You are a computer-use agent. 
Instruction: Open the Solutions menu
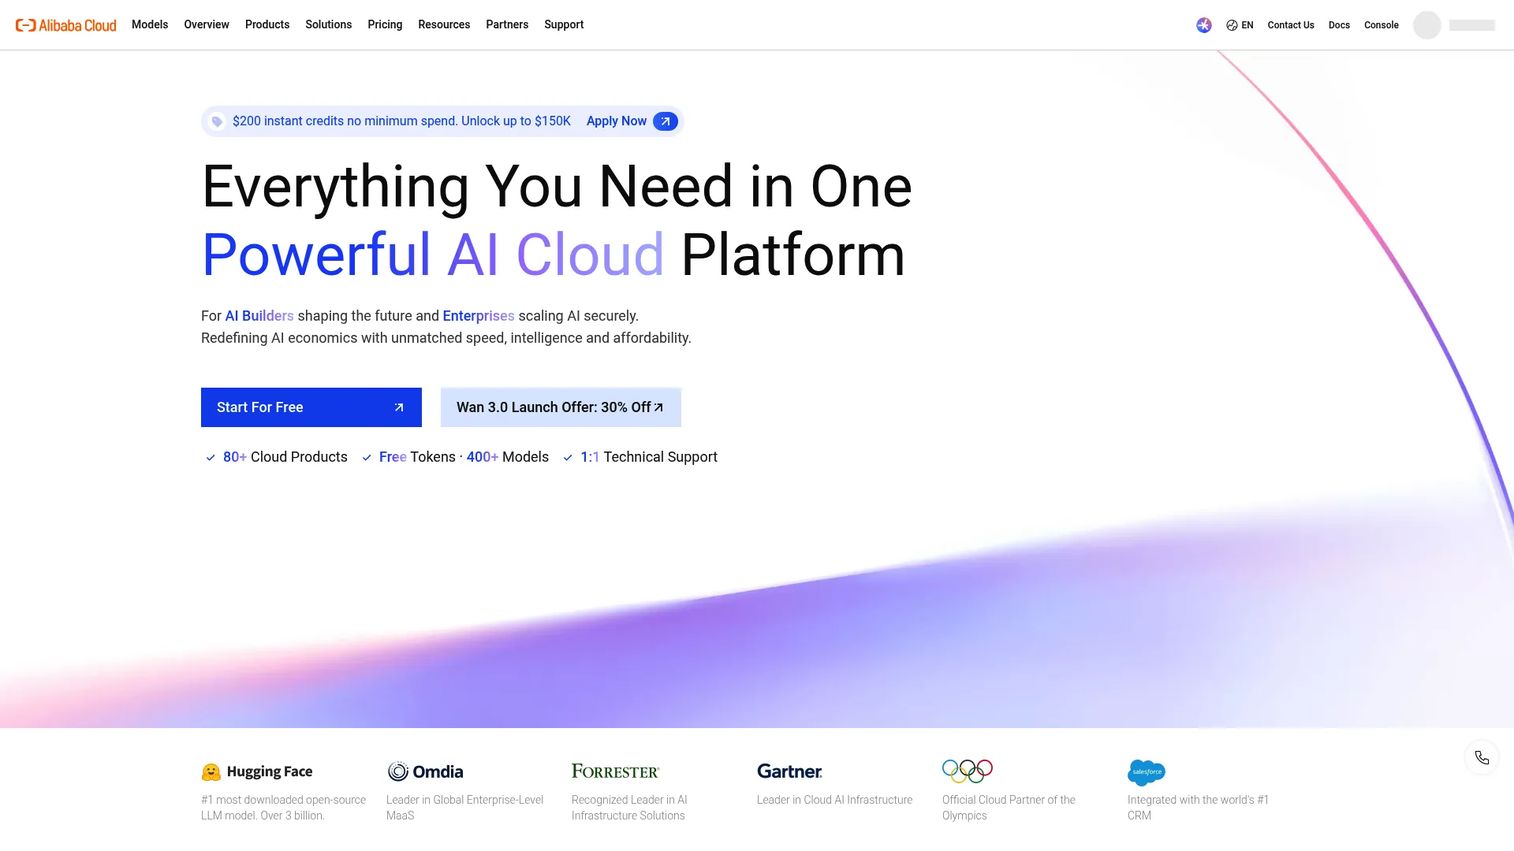[329, 24]
